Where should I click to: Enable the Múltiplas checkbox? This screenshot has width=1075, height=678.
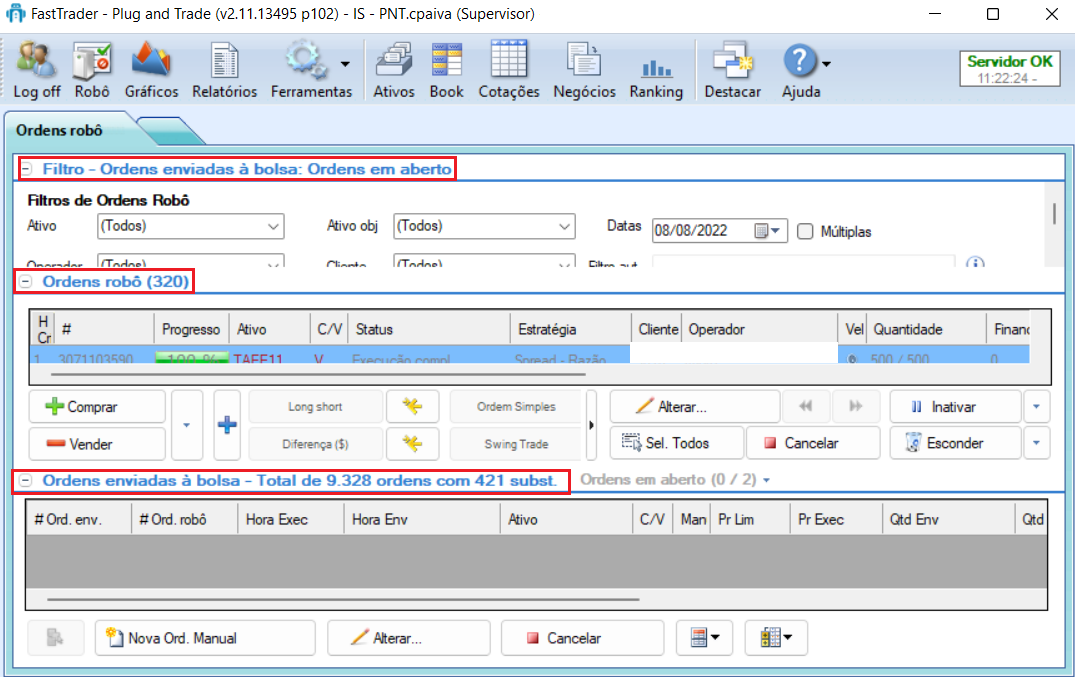point(806,232)
